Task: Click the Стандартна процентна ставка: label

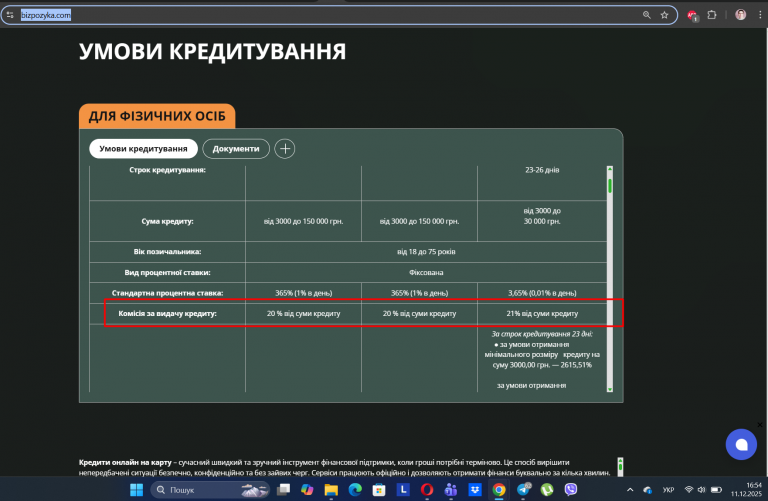Action: click(167, 293)
